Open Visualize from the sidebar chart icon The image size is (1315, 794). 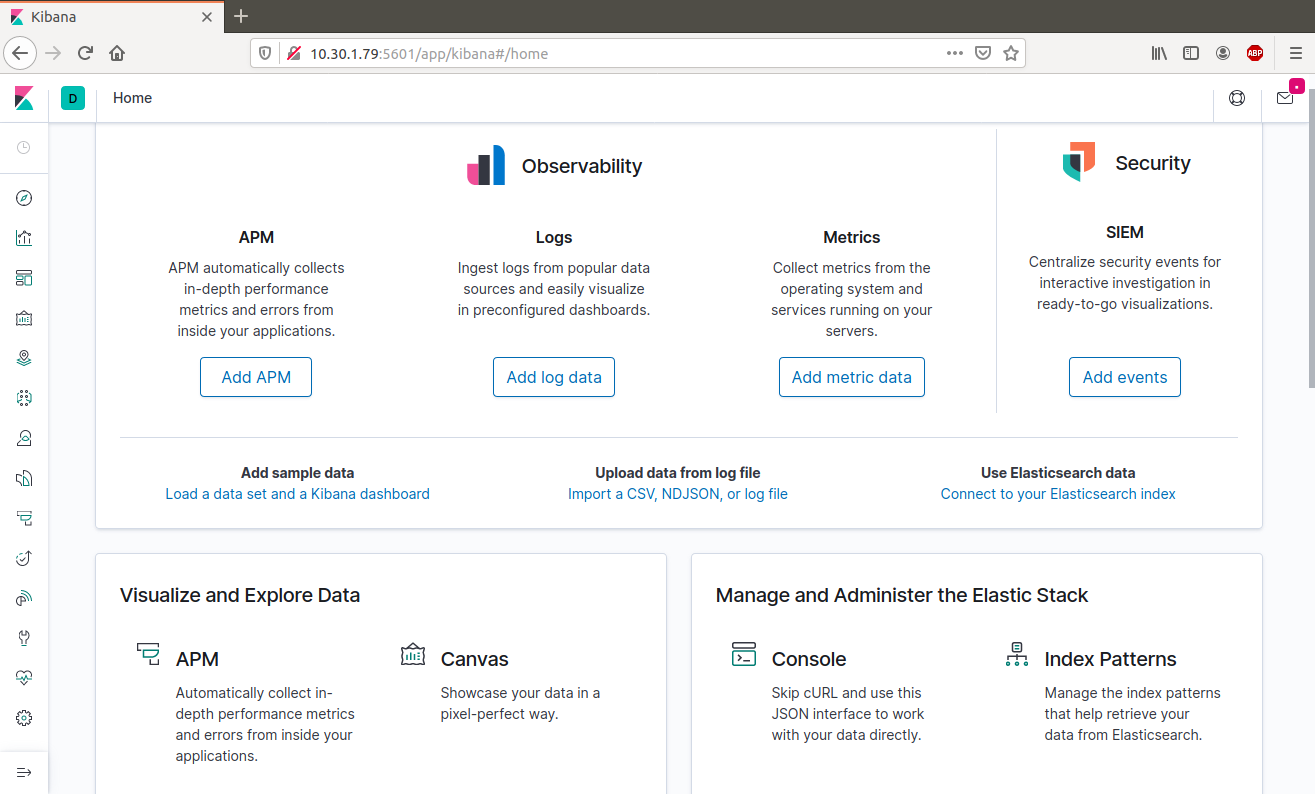[24, 238]
